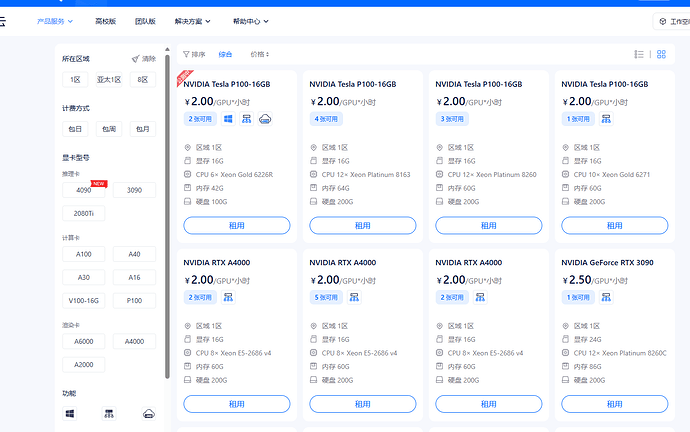Click the filter sidebar vertical scrollbar

[x=167, y=216]
